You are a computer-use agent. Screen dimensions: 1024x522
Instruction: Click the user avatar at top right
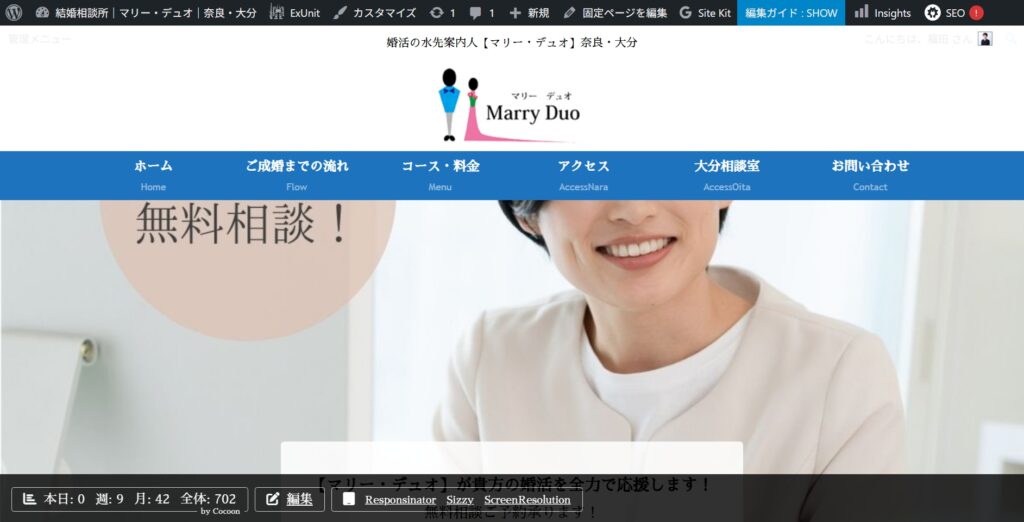click(985, 39)
